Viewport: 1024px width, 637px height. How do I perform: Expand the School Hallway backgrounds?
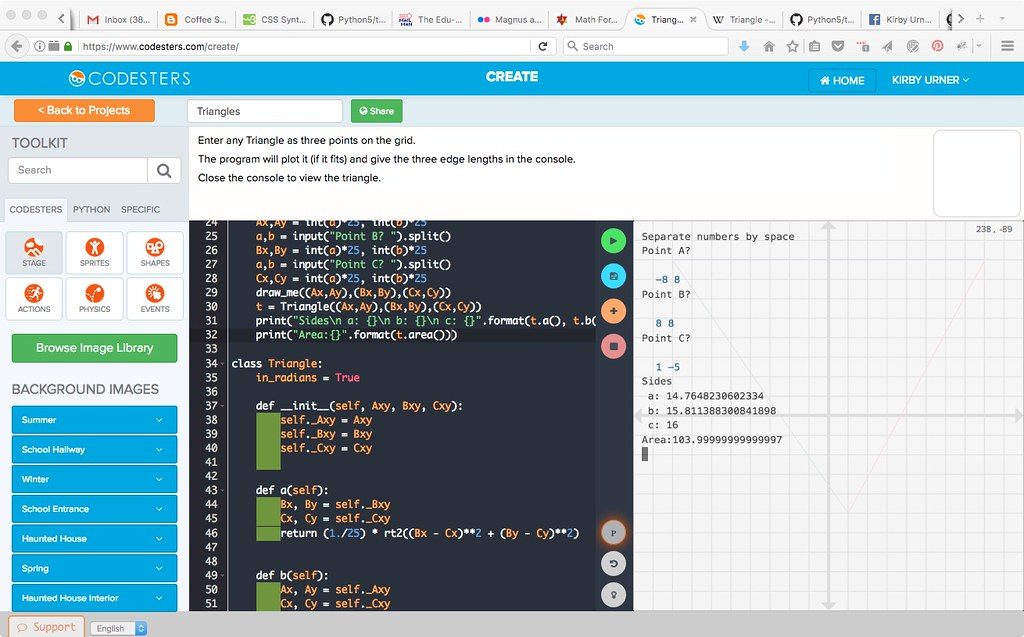click(x=95, y=449)
